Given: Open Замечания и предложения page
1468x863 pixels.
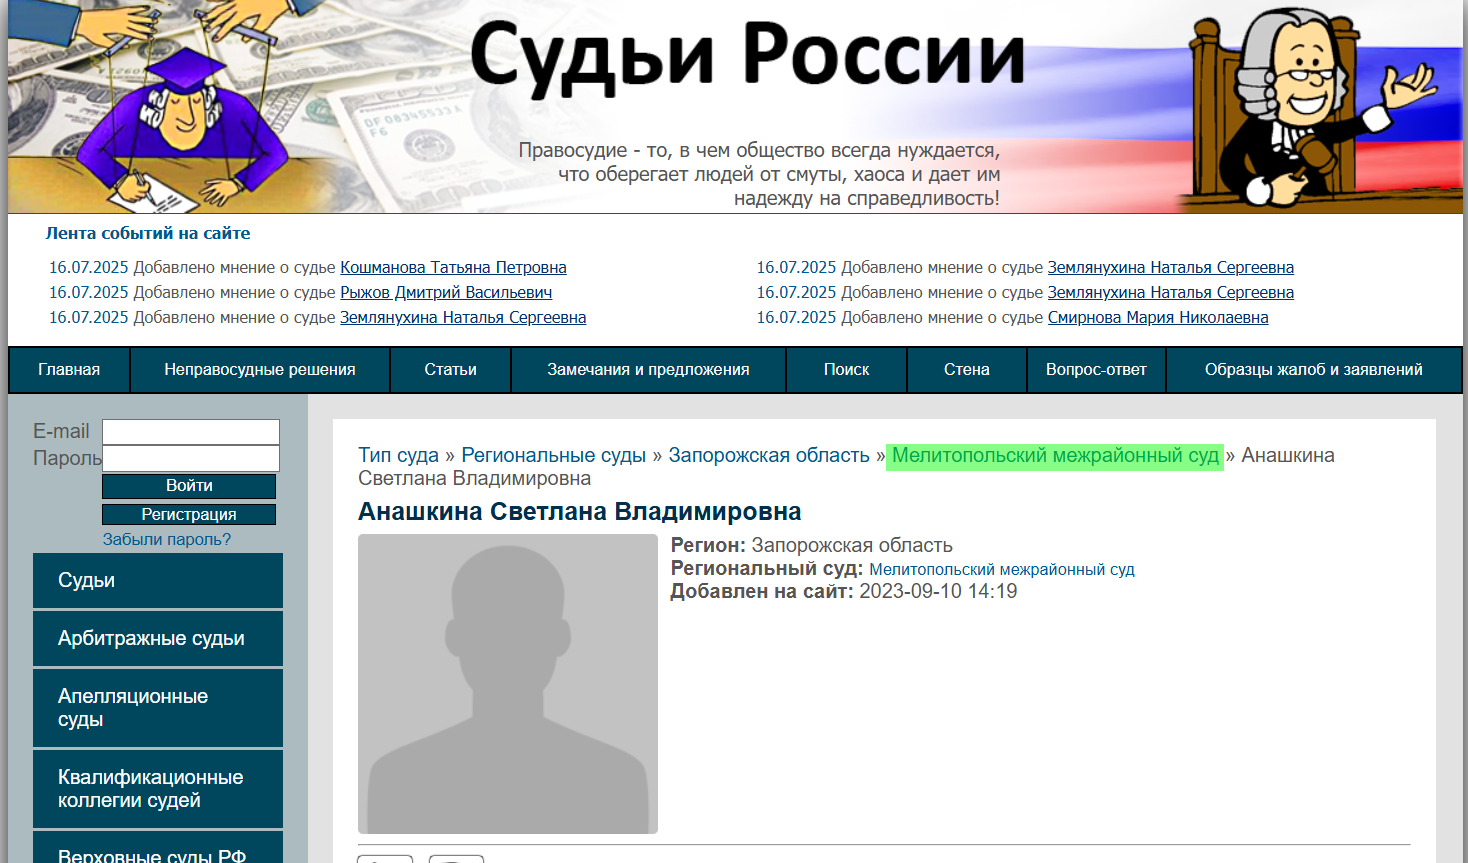Looking at the screenshot, I should (648, 369).
